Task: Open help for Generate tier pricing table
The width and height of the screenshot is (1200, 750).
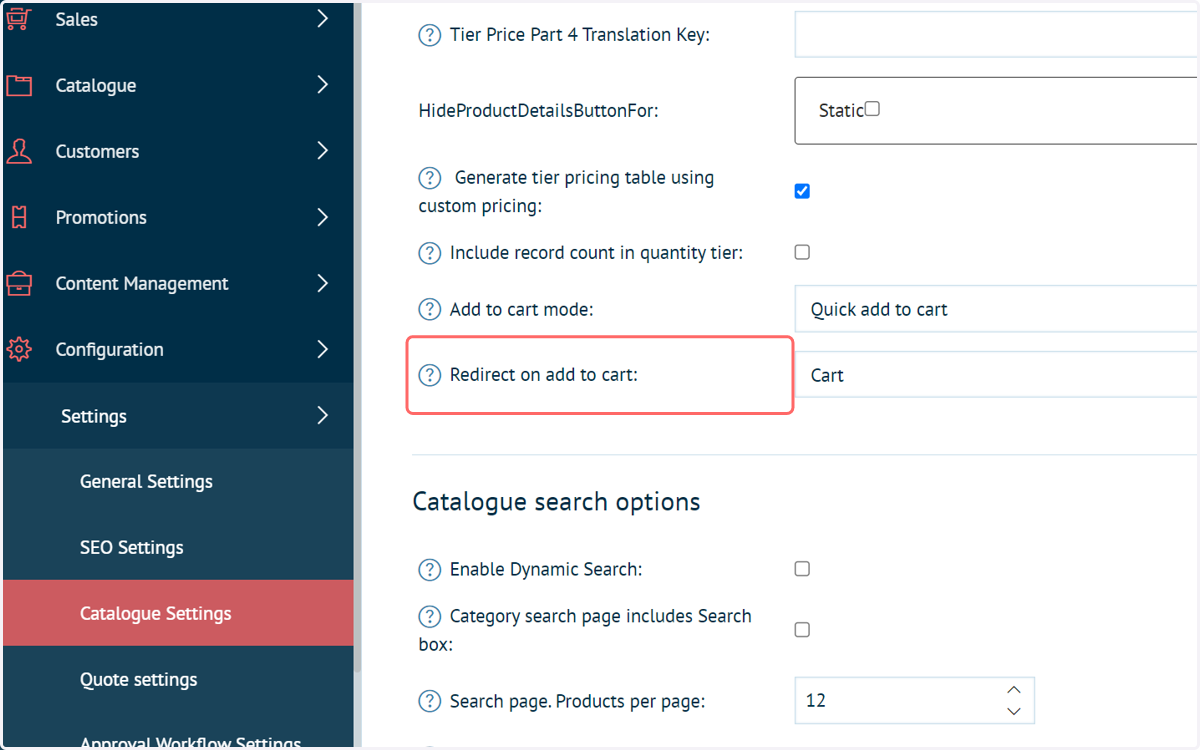Action: (x=429, y=178)
